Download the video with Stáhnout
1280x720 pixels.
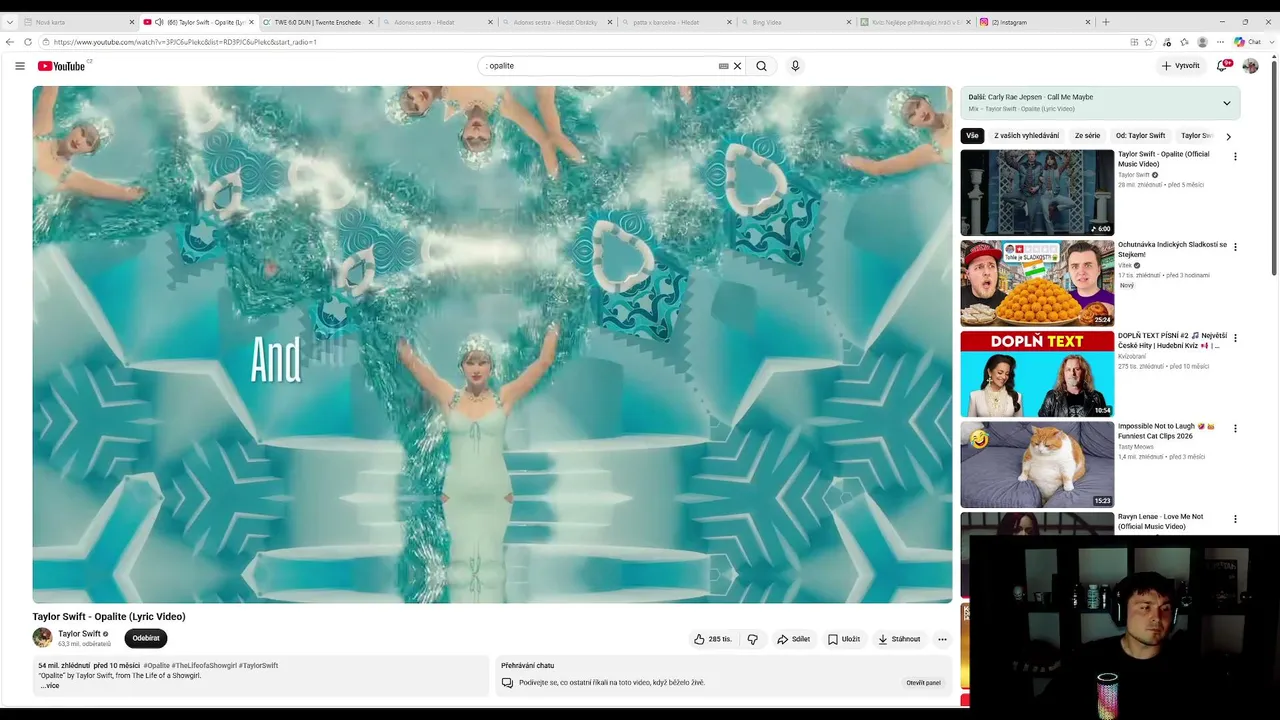[x=899, y=639]
